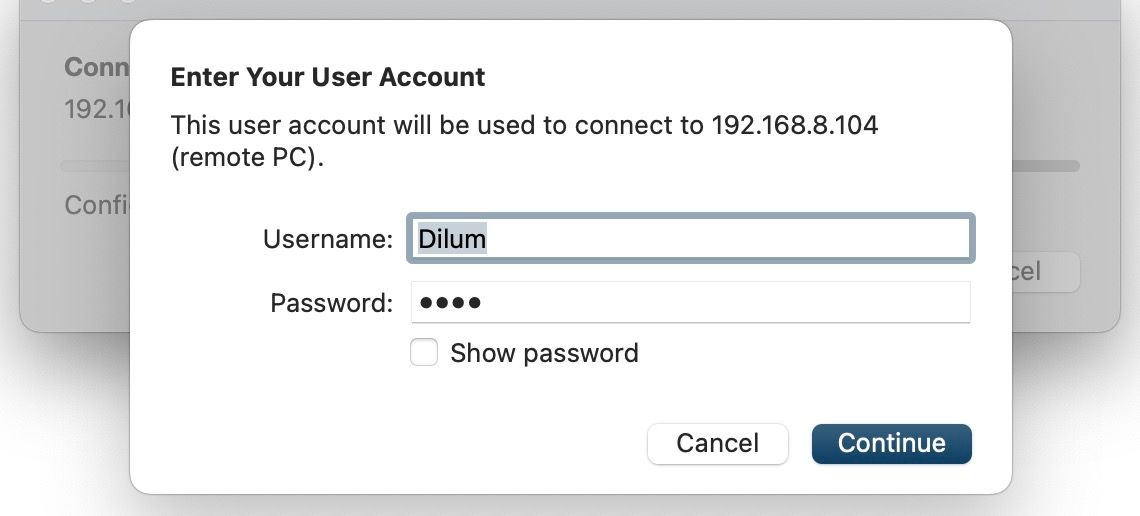This screenshot has height=516, width=1140.
Task: Click the background "Confi" status text
Action: pos(96,205)
